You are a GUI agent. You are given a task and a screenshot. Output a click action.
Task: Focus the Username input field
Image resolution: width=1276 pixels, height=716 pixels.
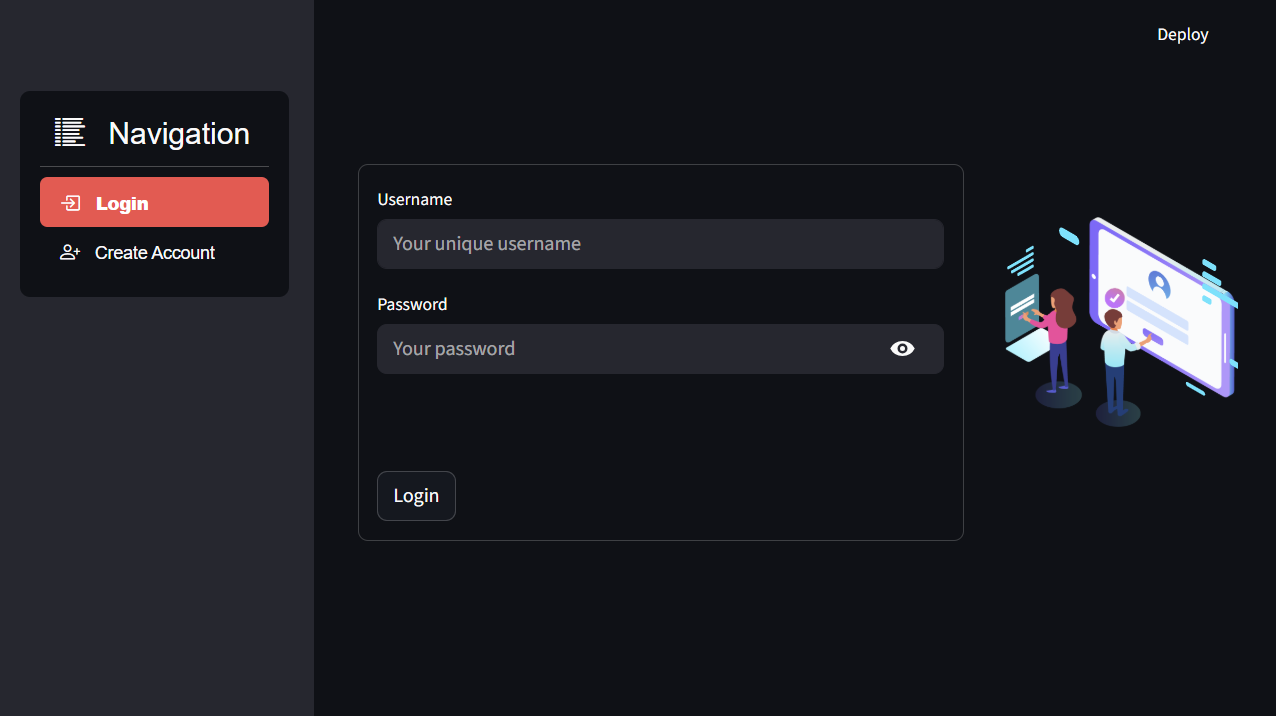(660, 244)
